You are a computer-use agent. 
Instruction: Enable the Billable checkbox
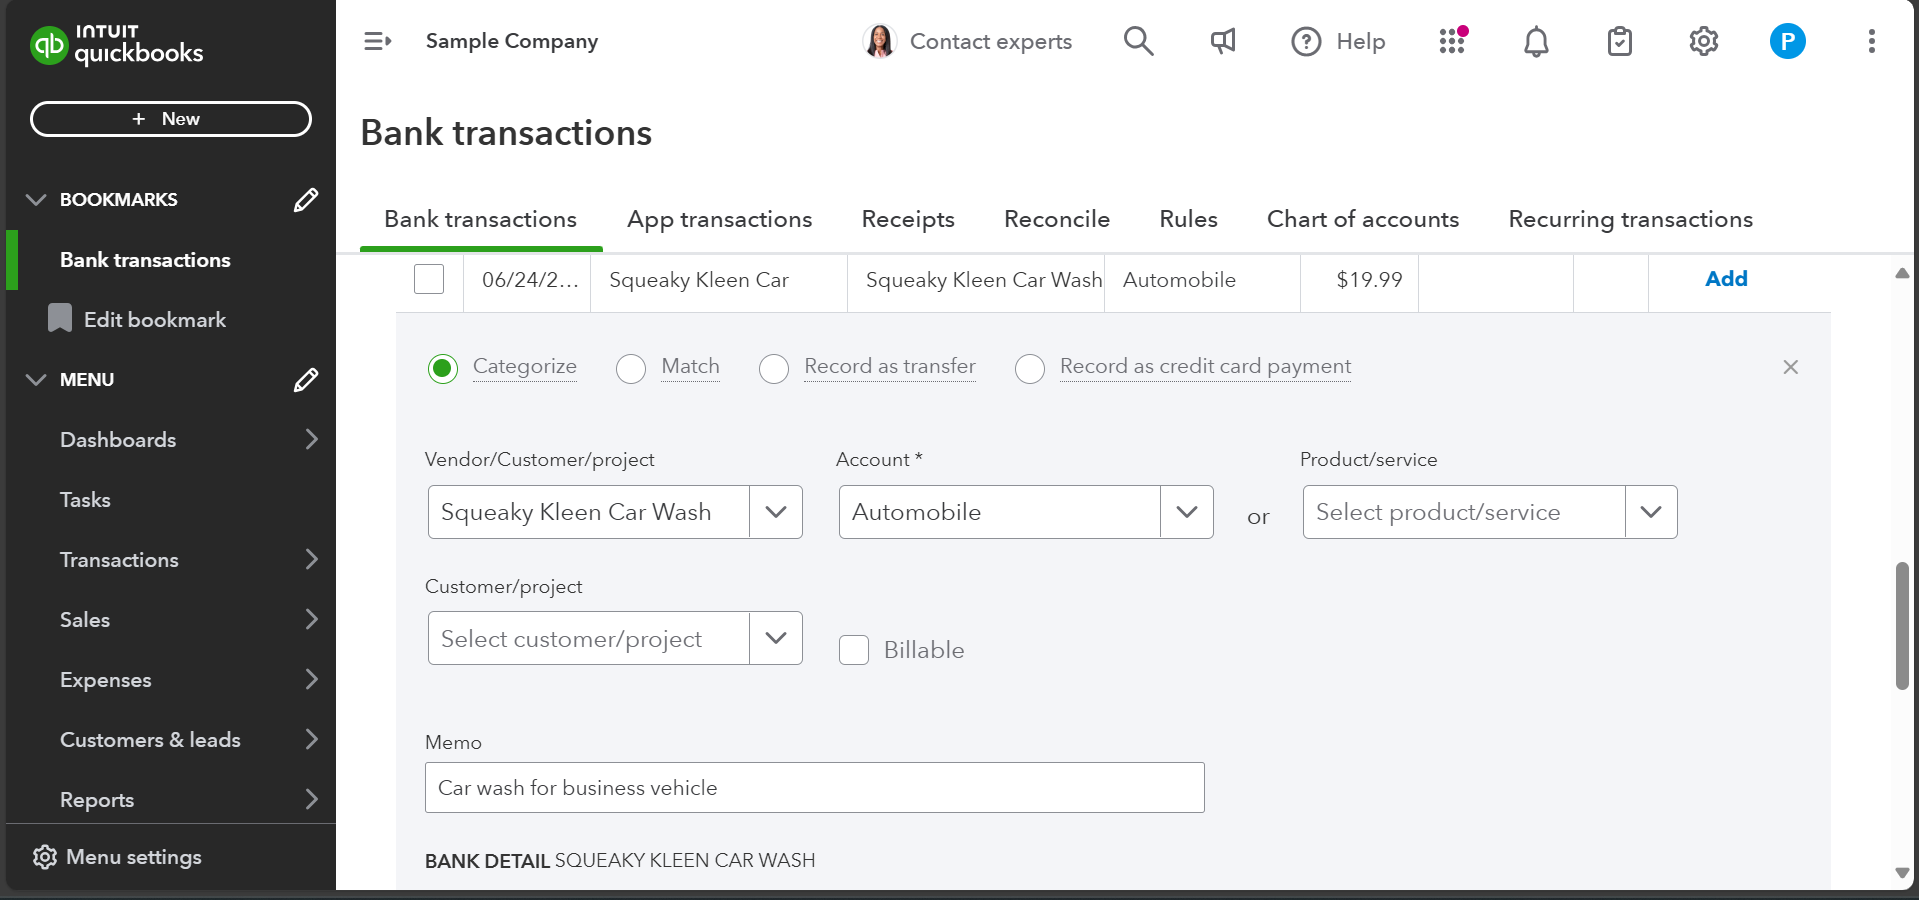854,650
